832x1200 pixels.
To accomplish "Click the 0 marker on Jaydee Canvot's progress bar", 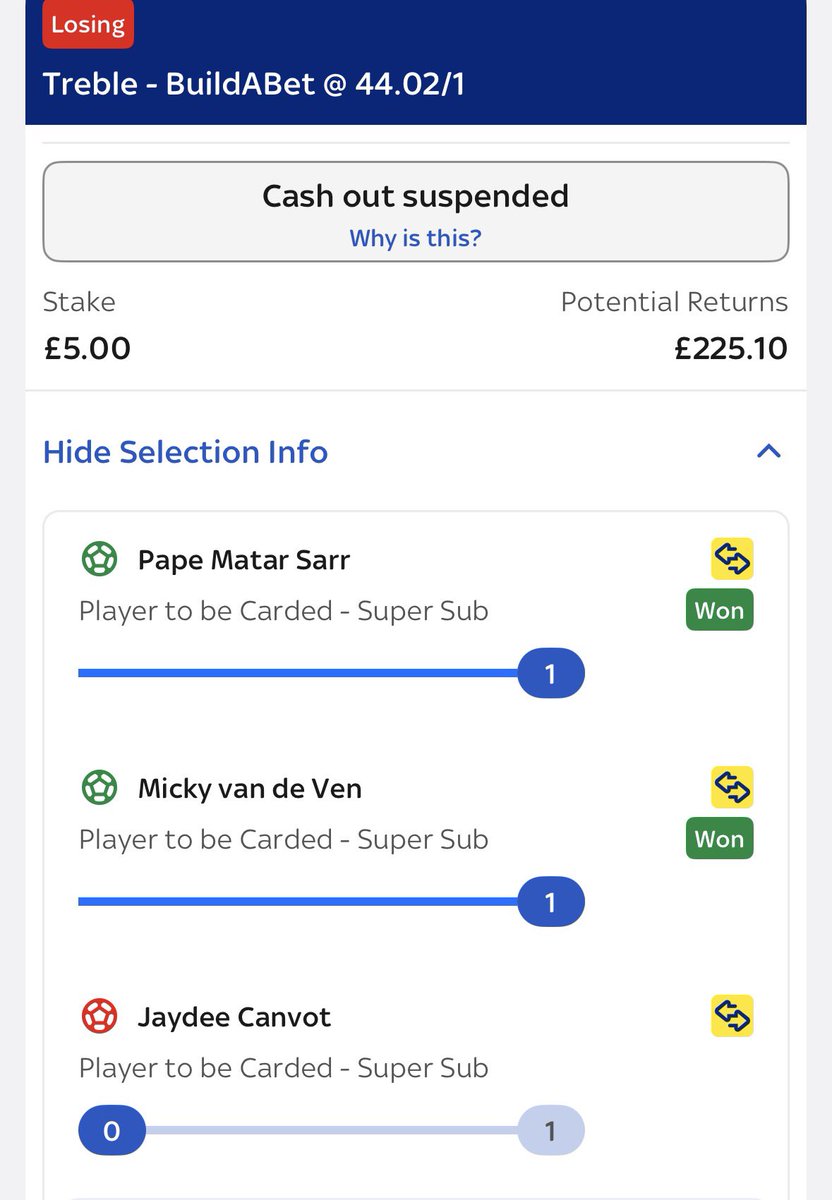I will click(112, 1131).
